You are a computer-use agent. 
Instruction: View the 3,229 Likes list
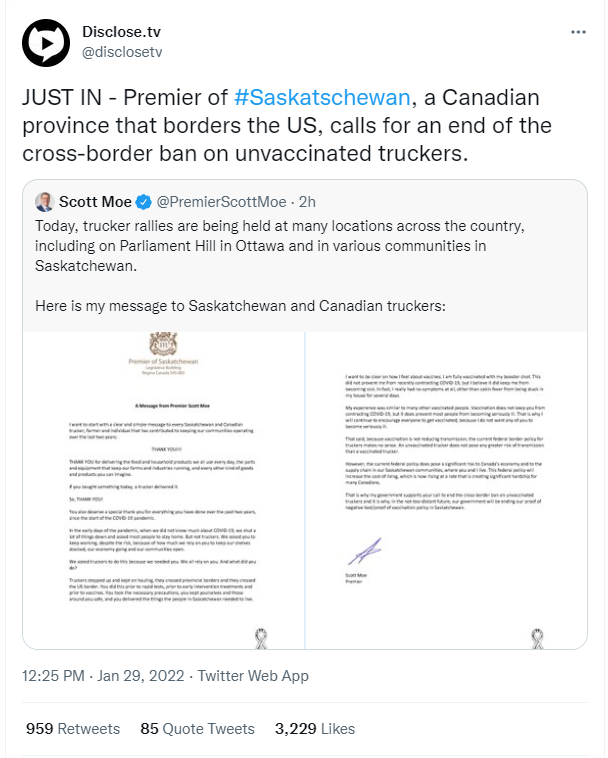[x=315, y=729]
